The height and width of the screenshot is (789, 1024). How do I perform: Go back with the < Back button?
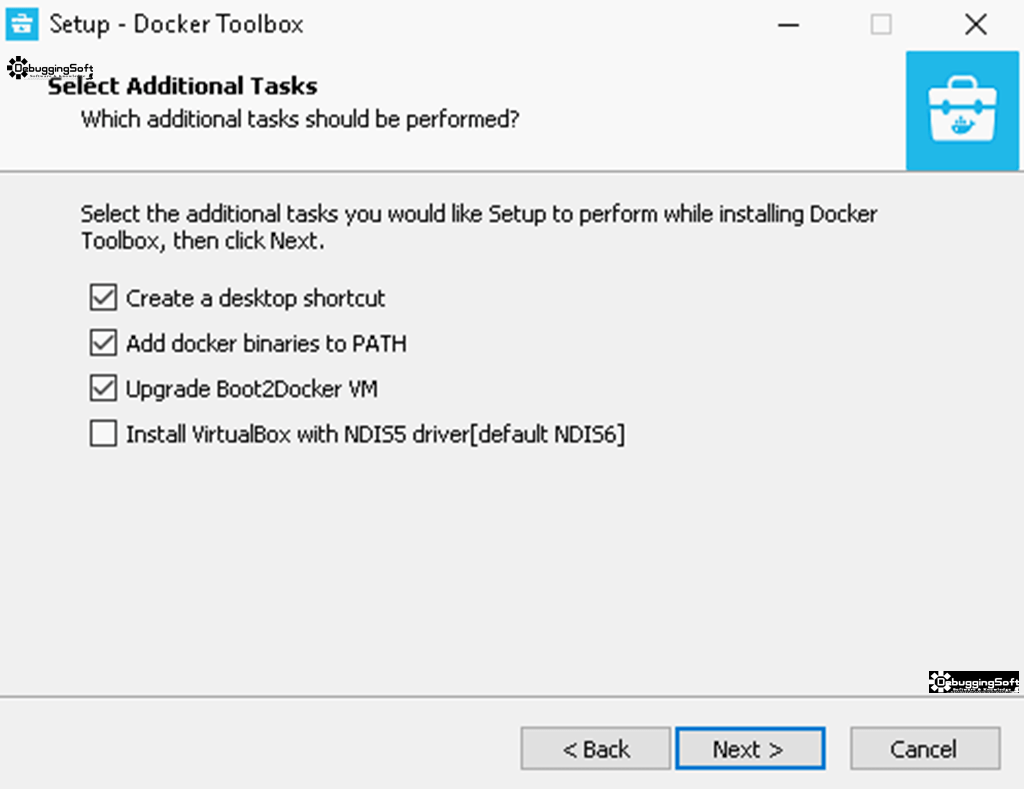(596, 749)
